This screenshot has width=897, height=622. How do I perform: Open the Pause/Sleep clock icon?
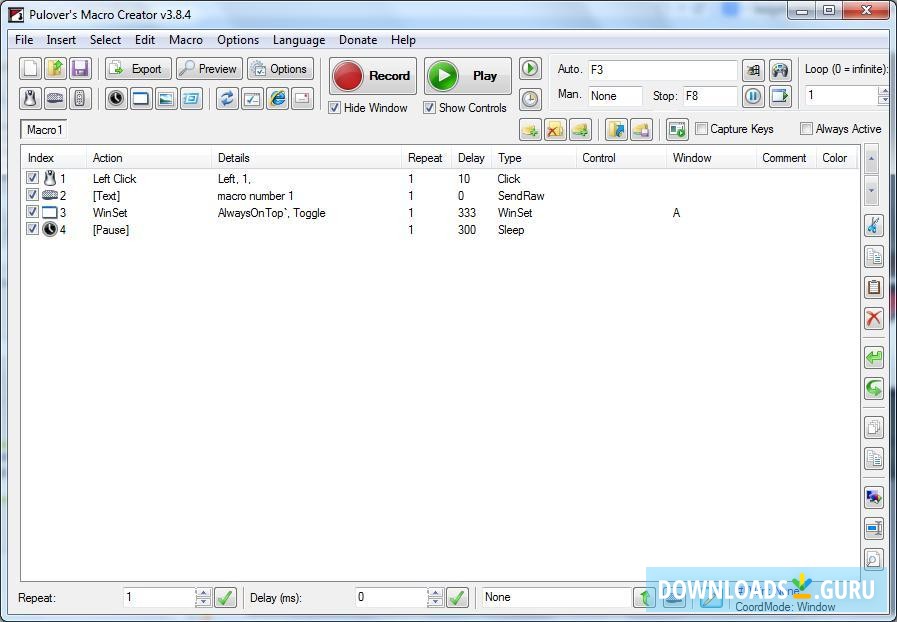(117, 98)
